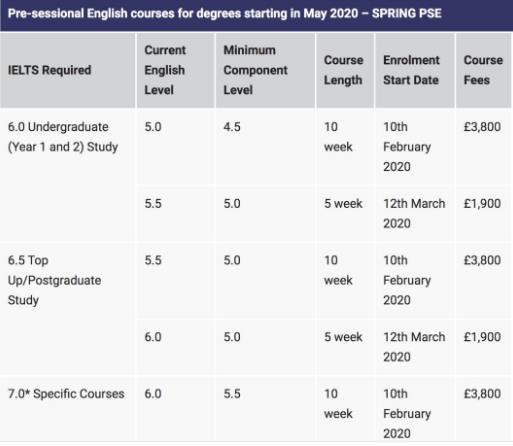The height and width of the screenshot is (446, 513).
Task: Select current level 5.0 in the first row
Action: click(x=153, y=127)
